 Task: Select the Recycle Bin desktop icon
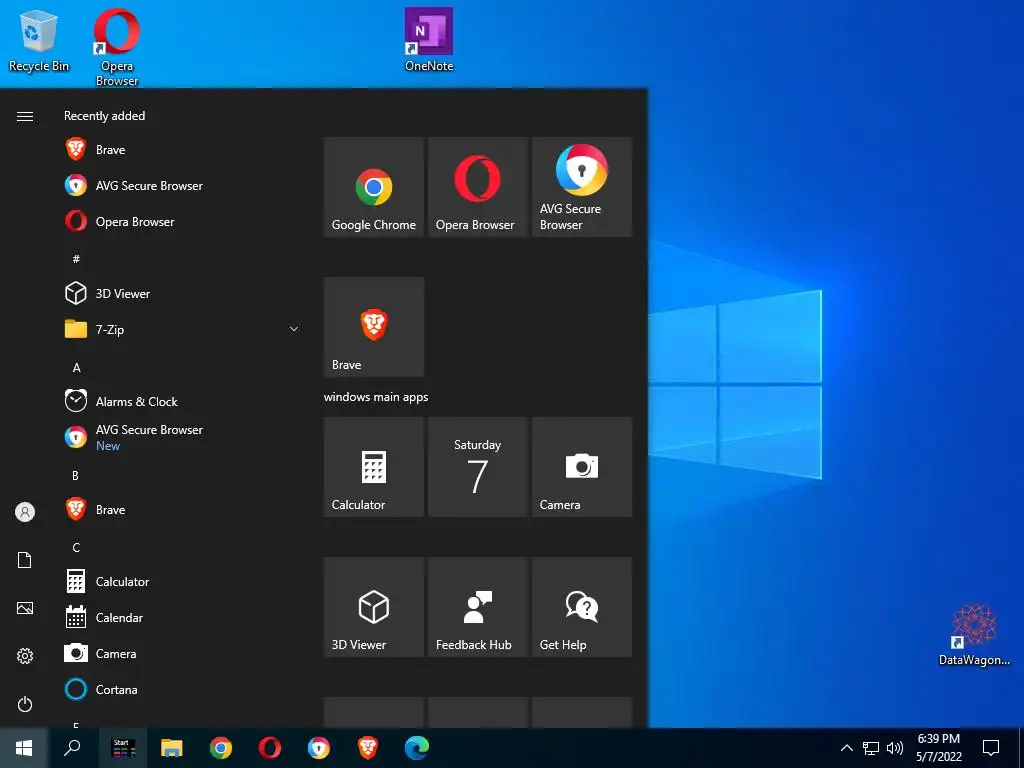coord(39,40)
